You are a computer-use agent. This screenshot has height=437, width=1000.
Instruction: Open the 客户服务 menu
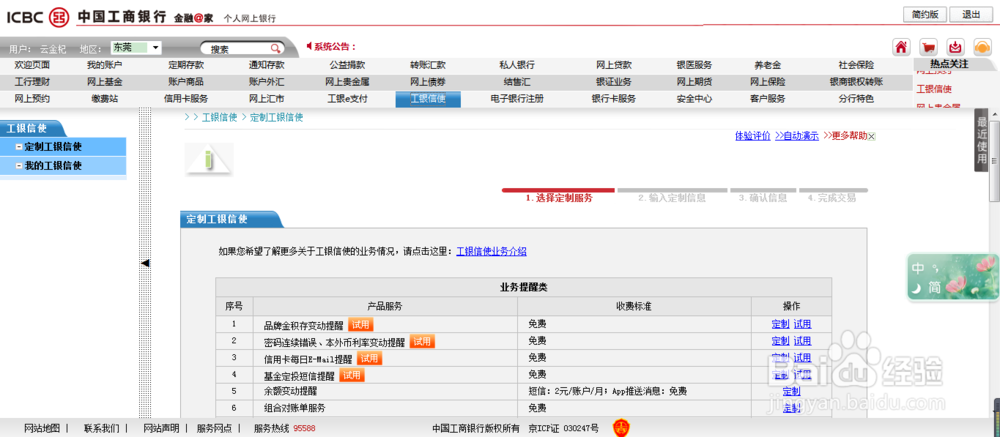coord(768,99)
